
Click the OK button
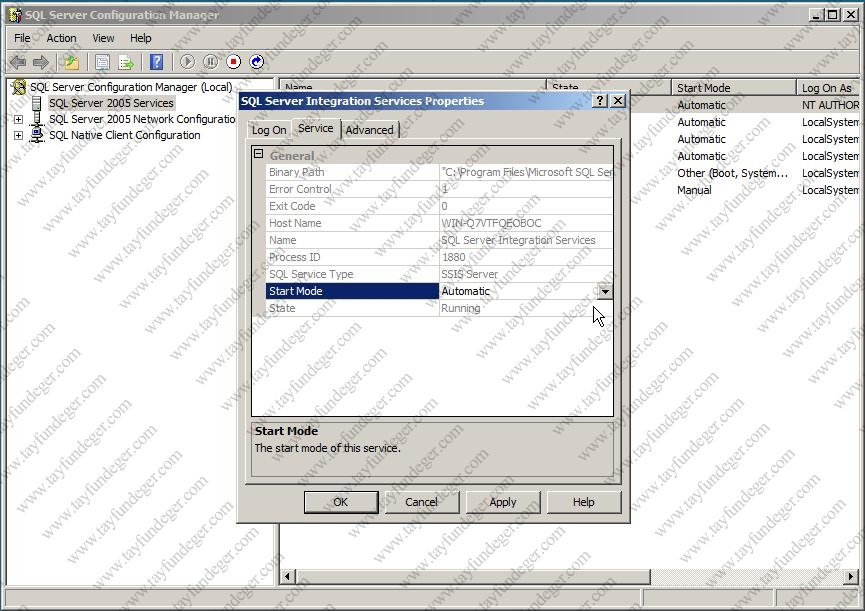click(x=341, y=502)
